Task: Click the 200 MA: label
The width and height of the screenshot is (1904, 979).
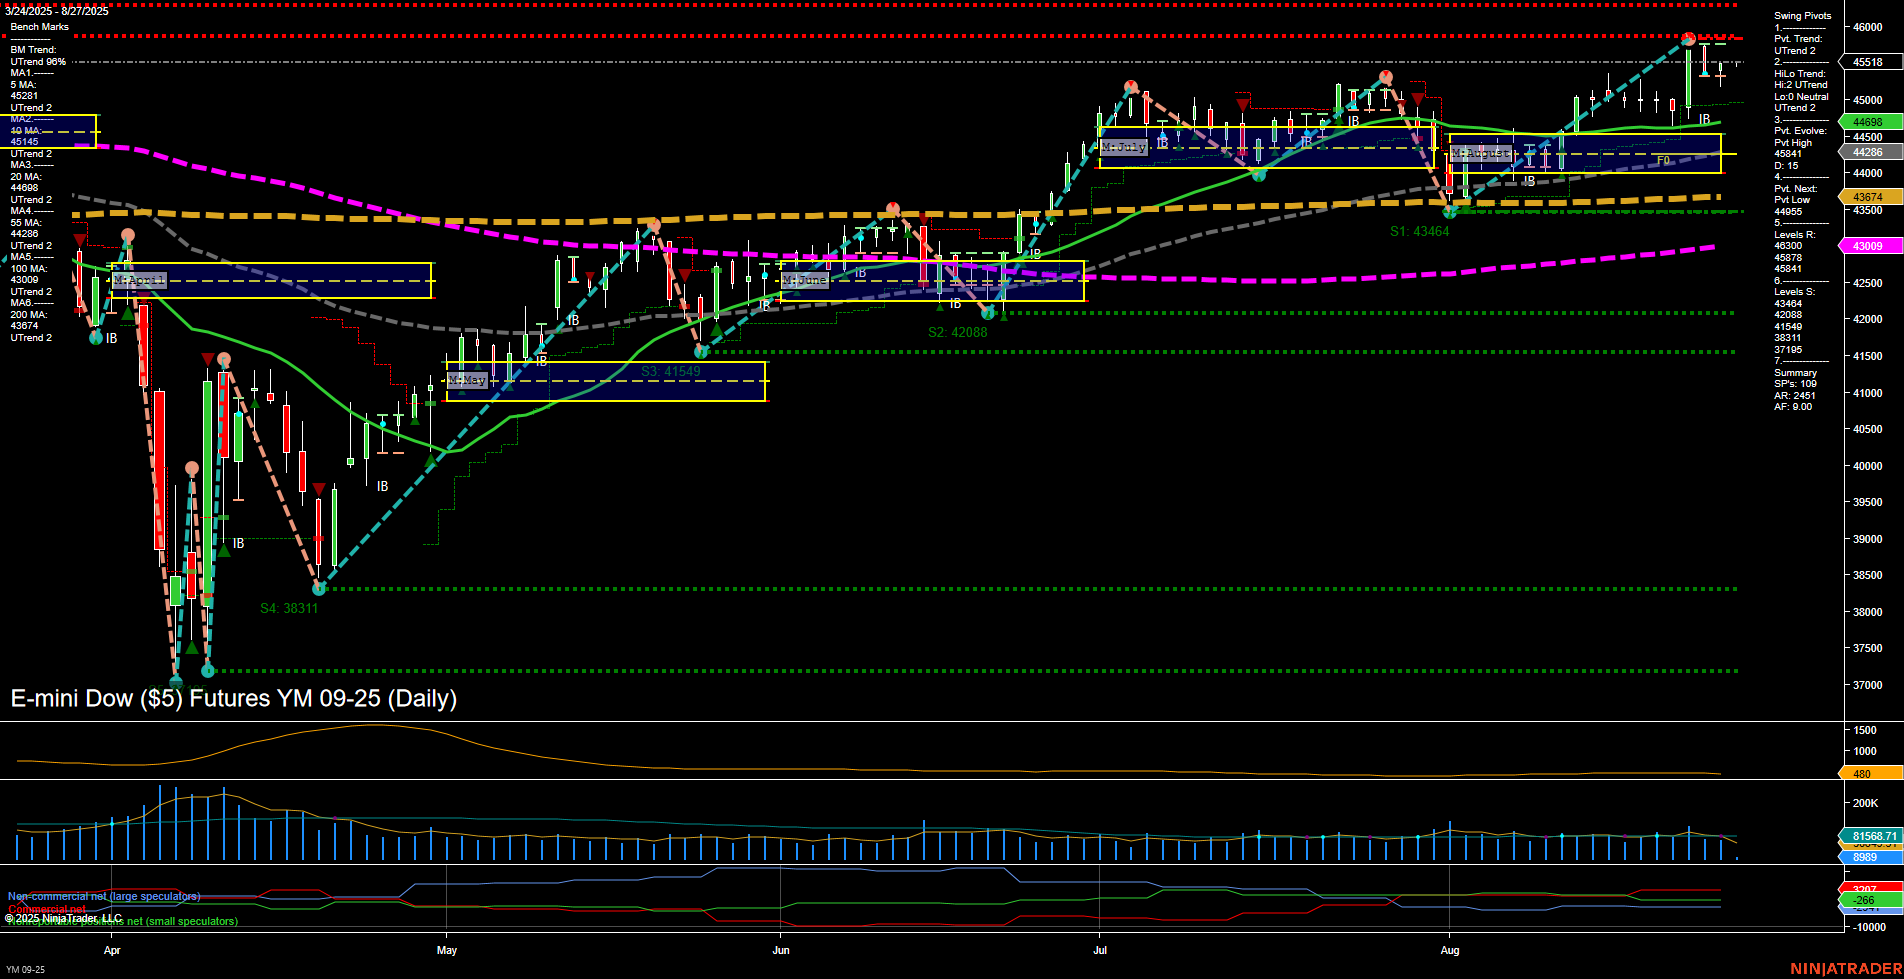Action: point(29,315)
